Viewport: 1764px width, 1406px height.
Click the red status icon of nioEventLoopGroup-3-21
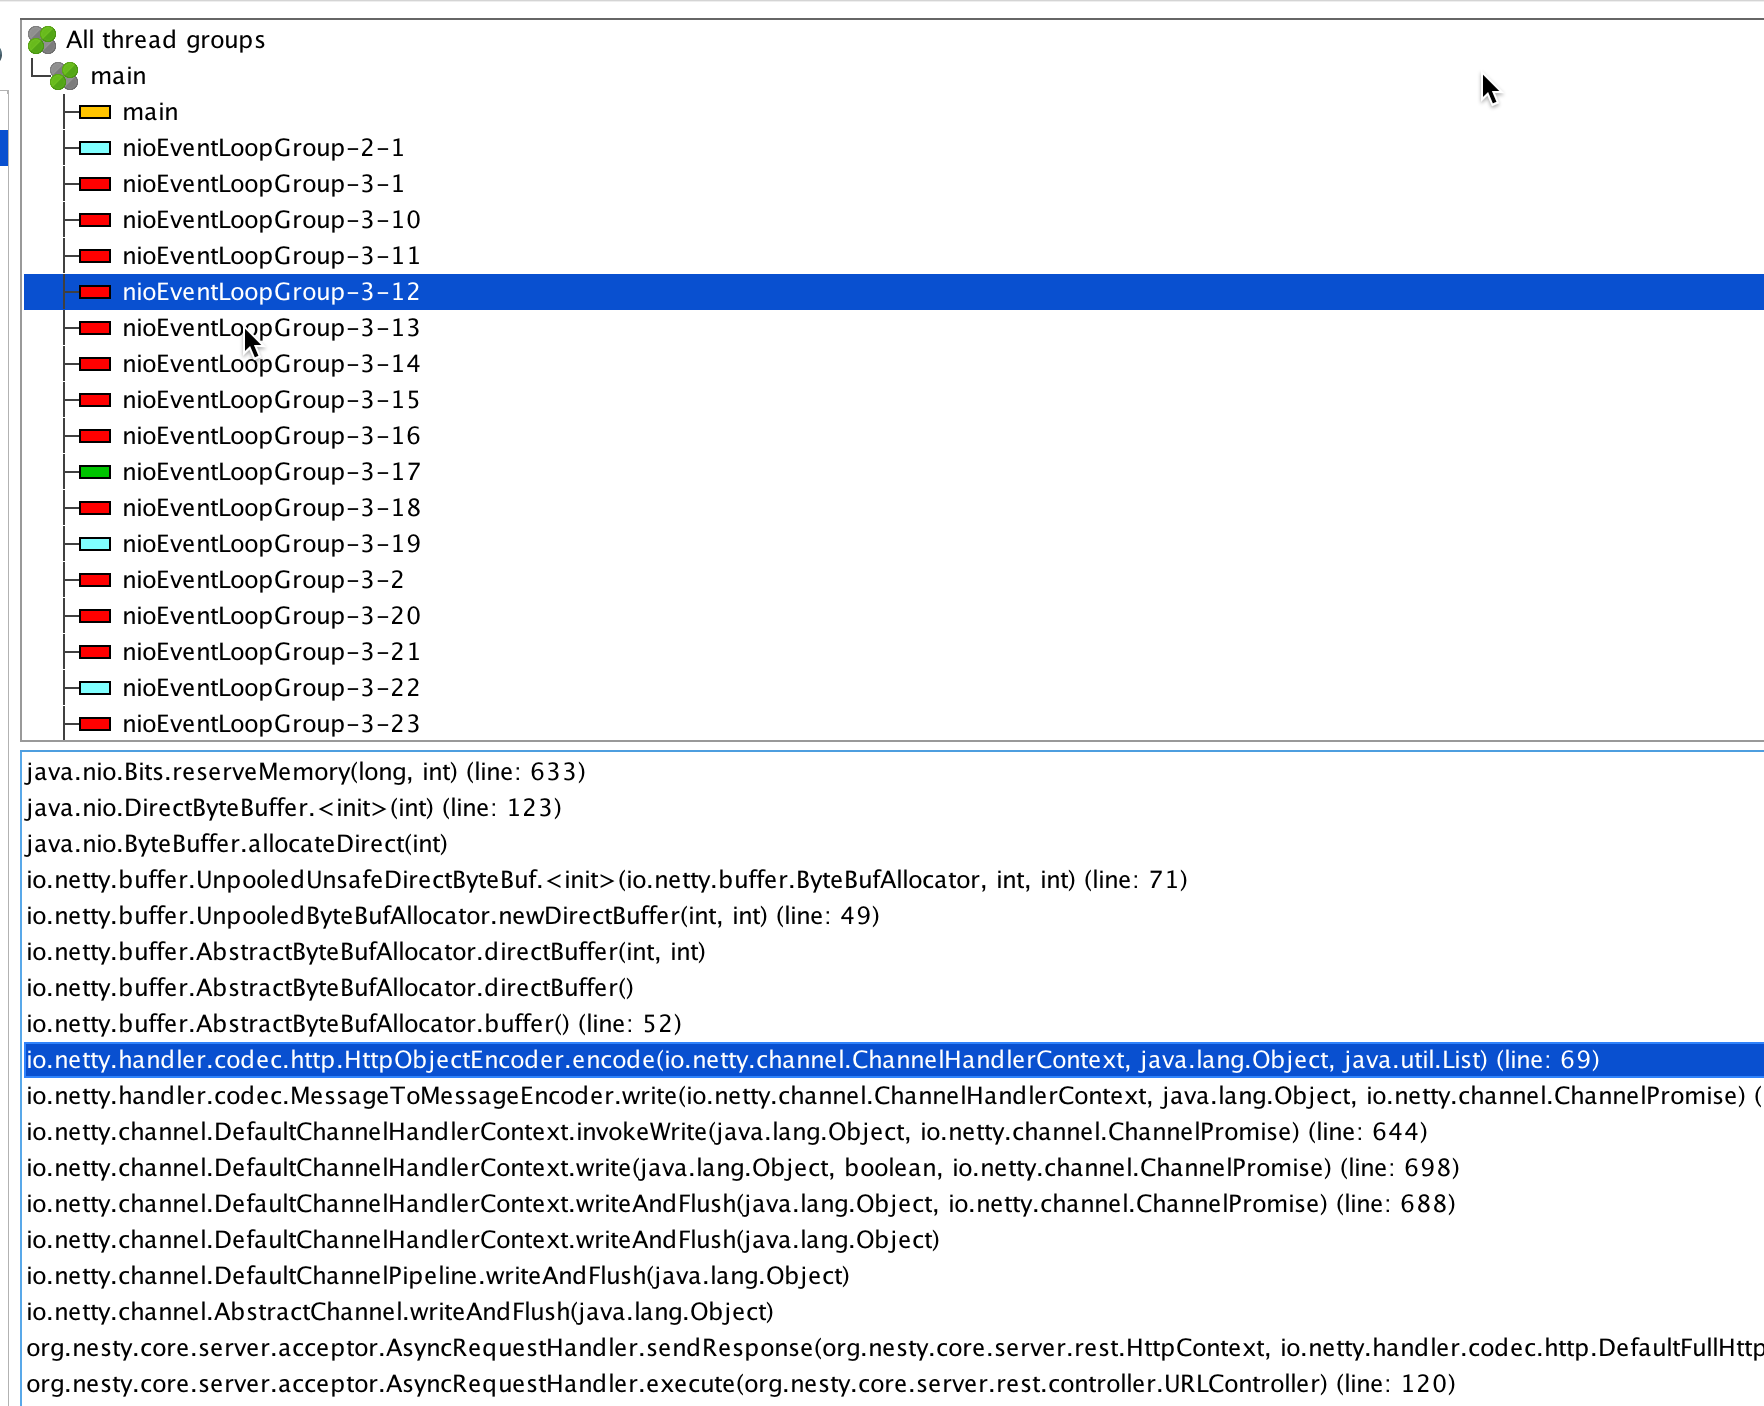point(95,652)
